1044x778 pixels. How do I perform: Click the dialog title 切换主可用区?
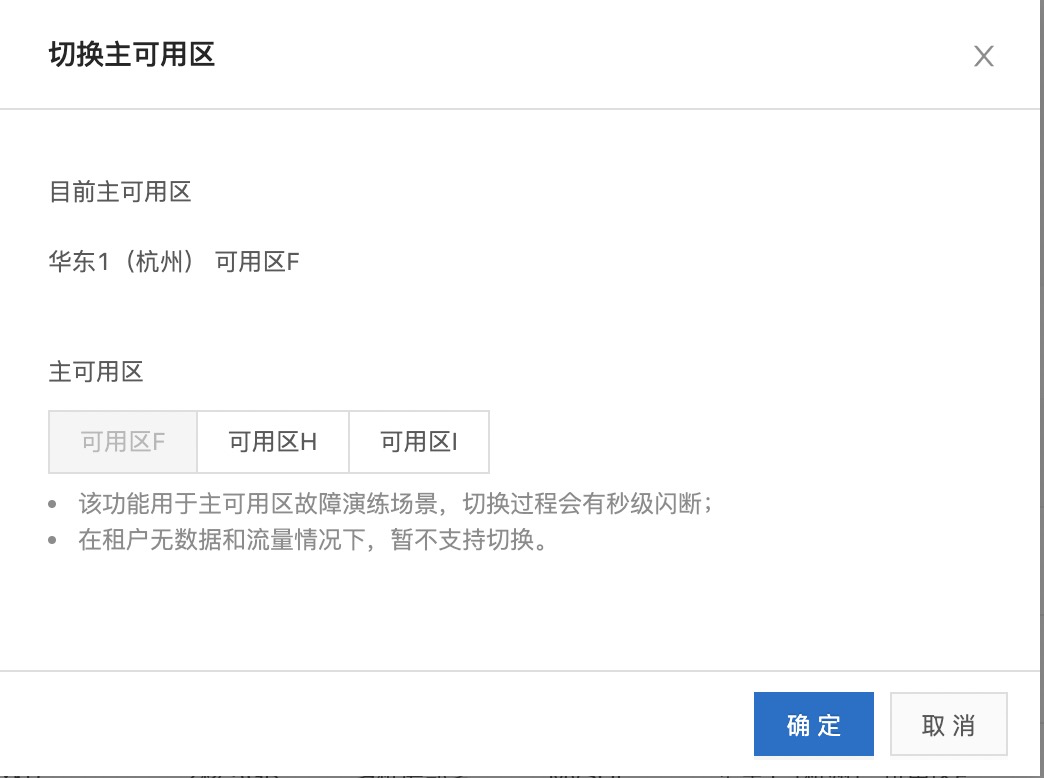pyautogui.click(x=132, y=54)
